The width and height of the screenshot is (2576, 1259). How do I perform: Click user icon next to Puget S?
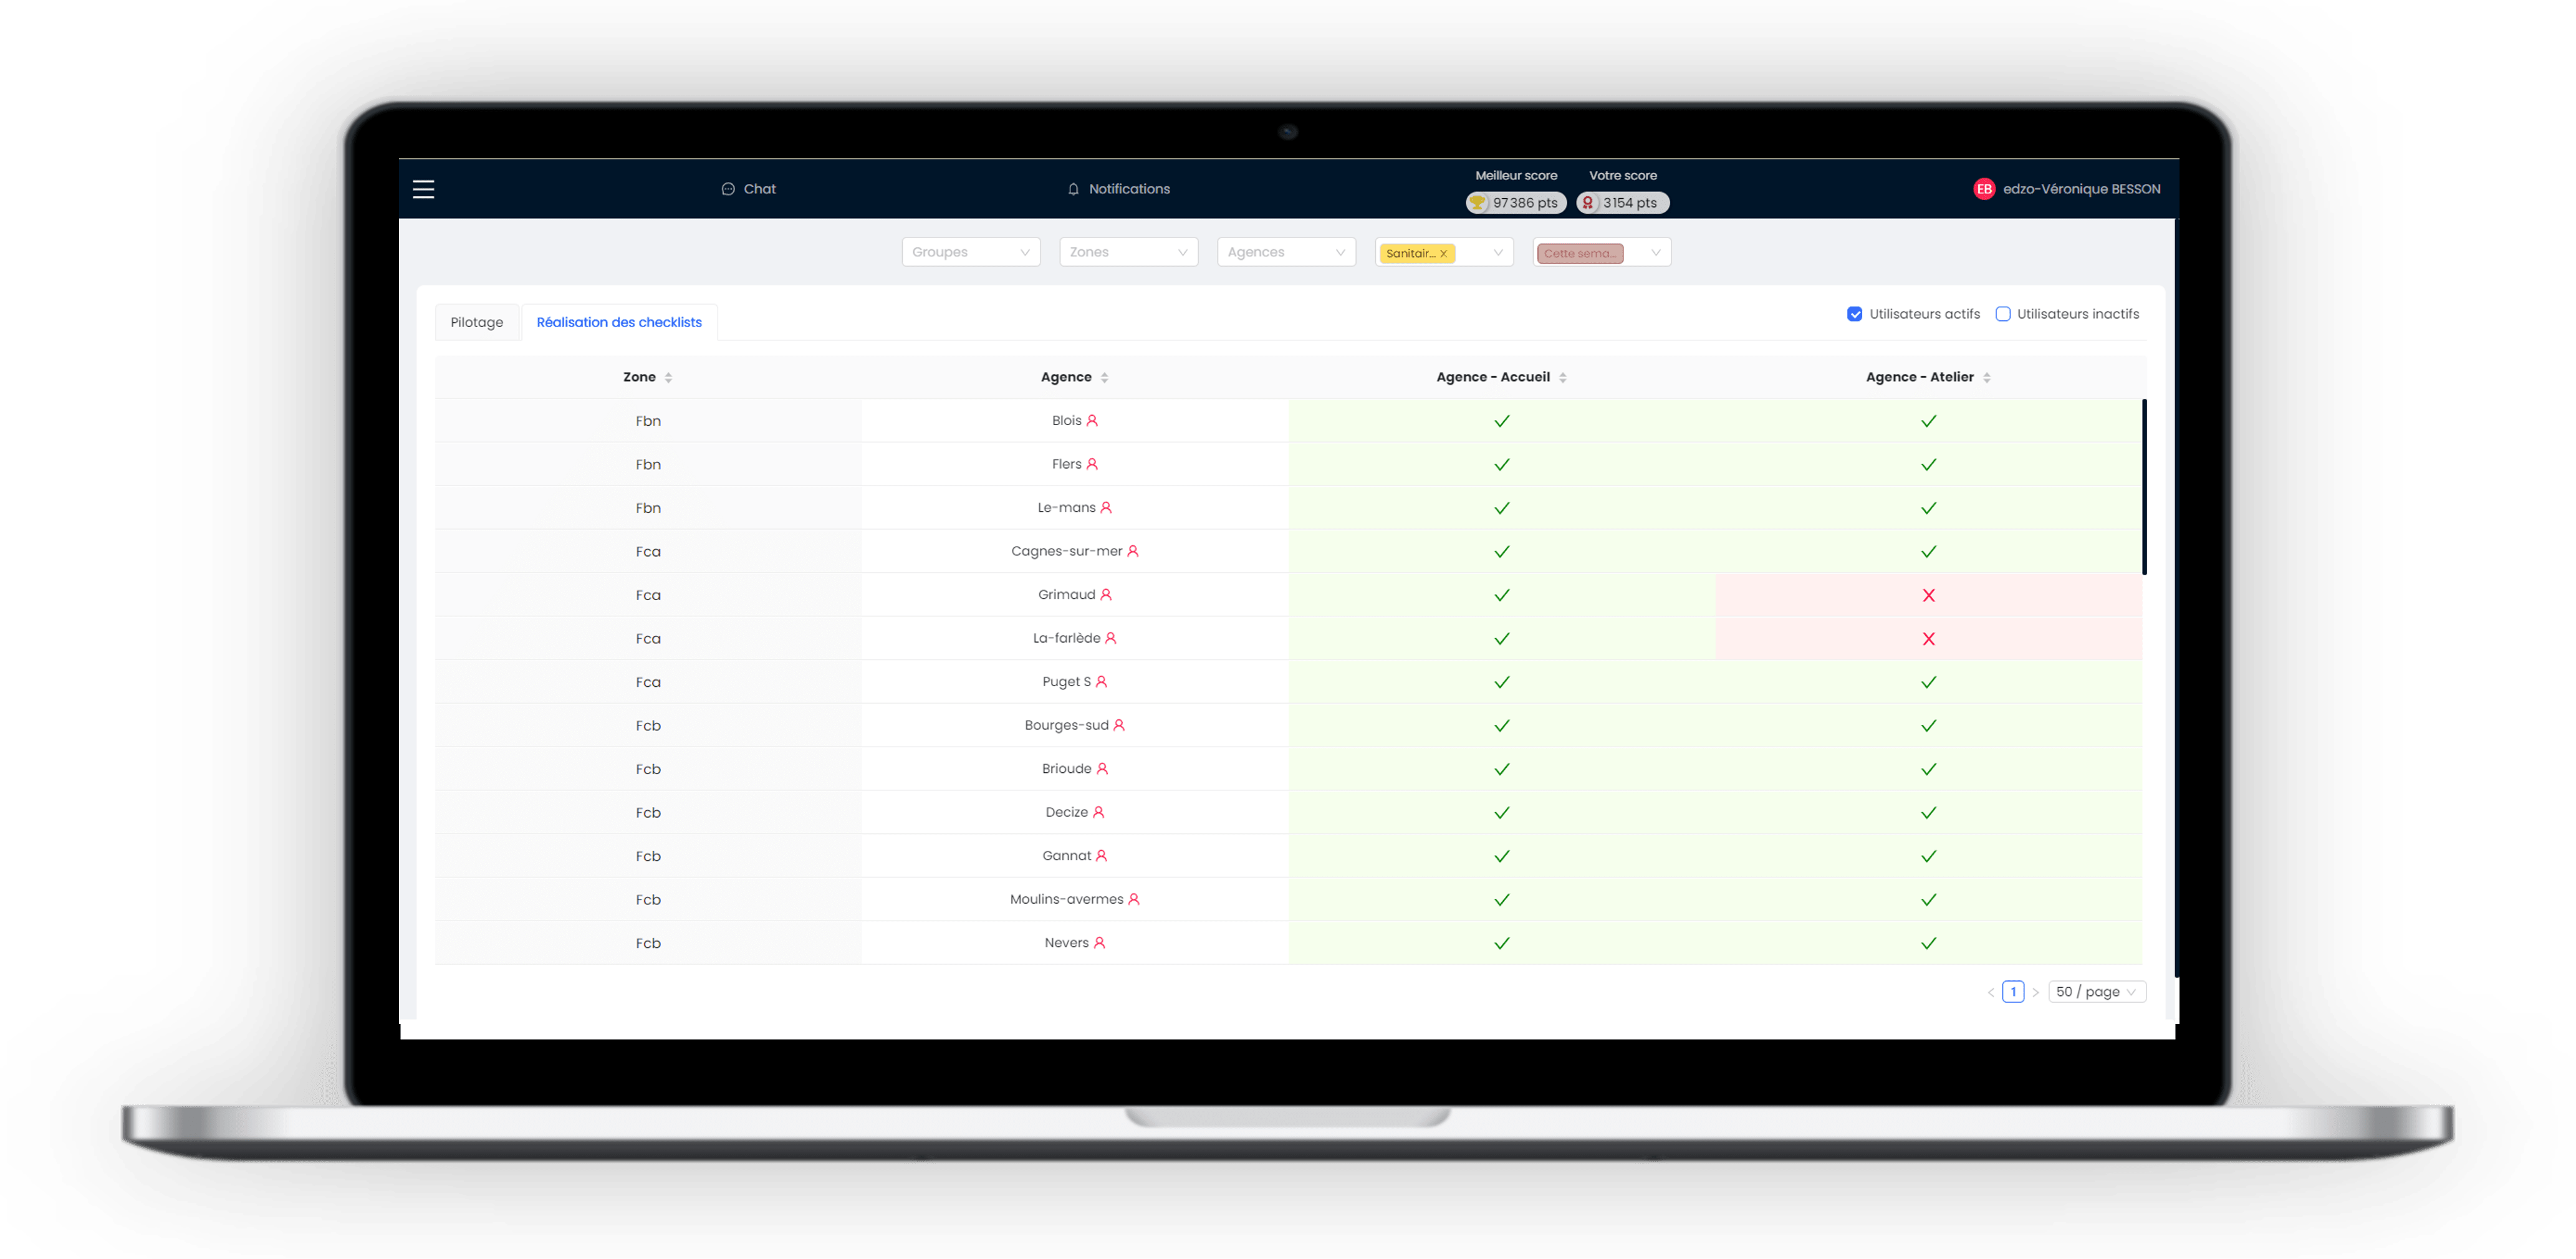pyautogui.click(x=1101, y=682)
